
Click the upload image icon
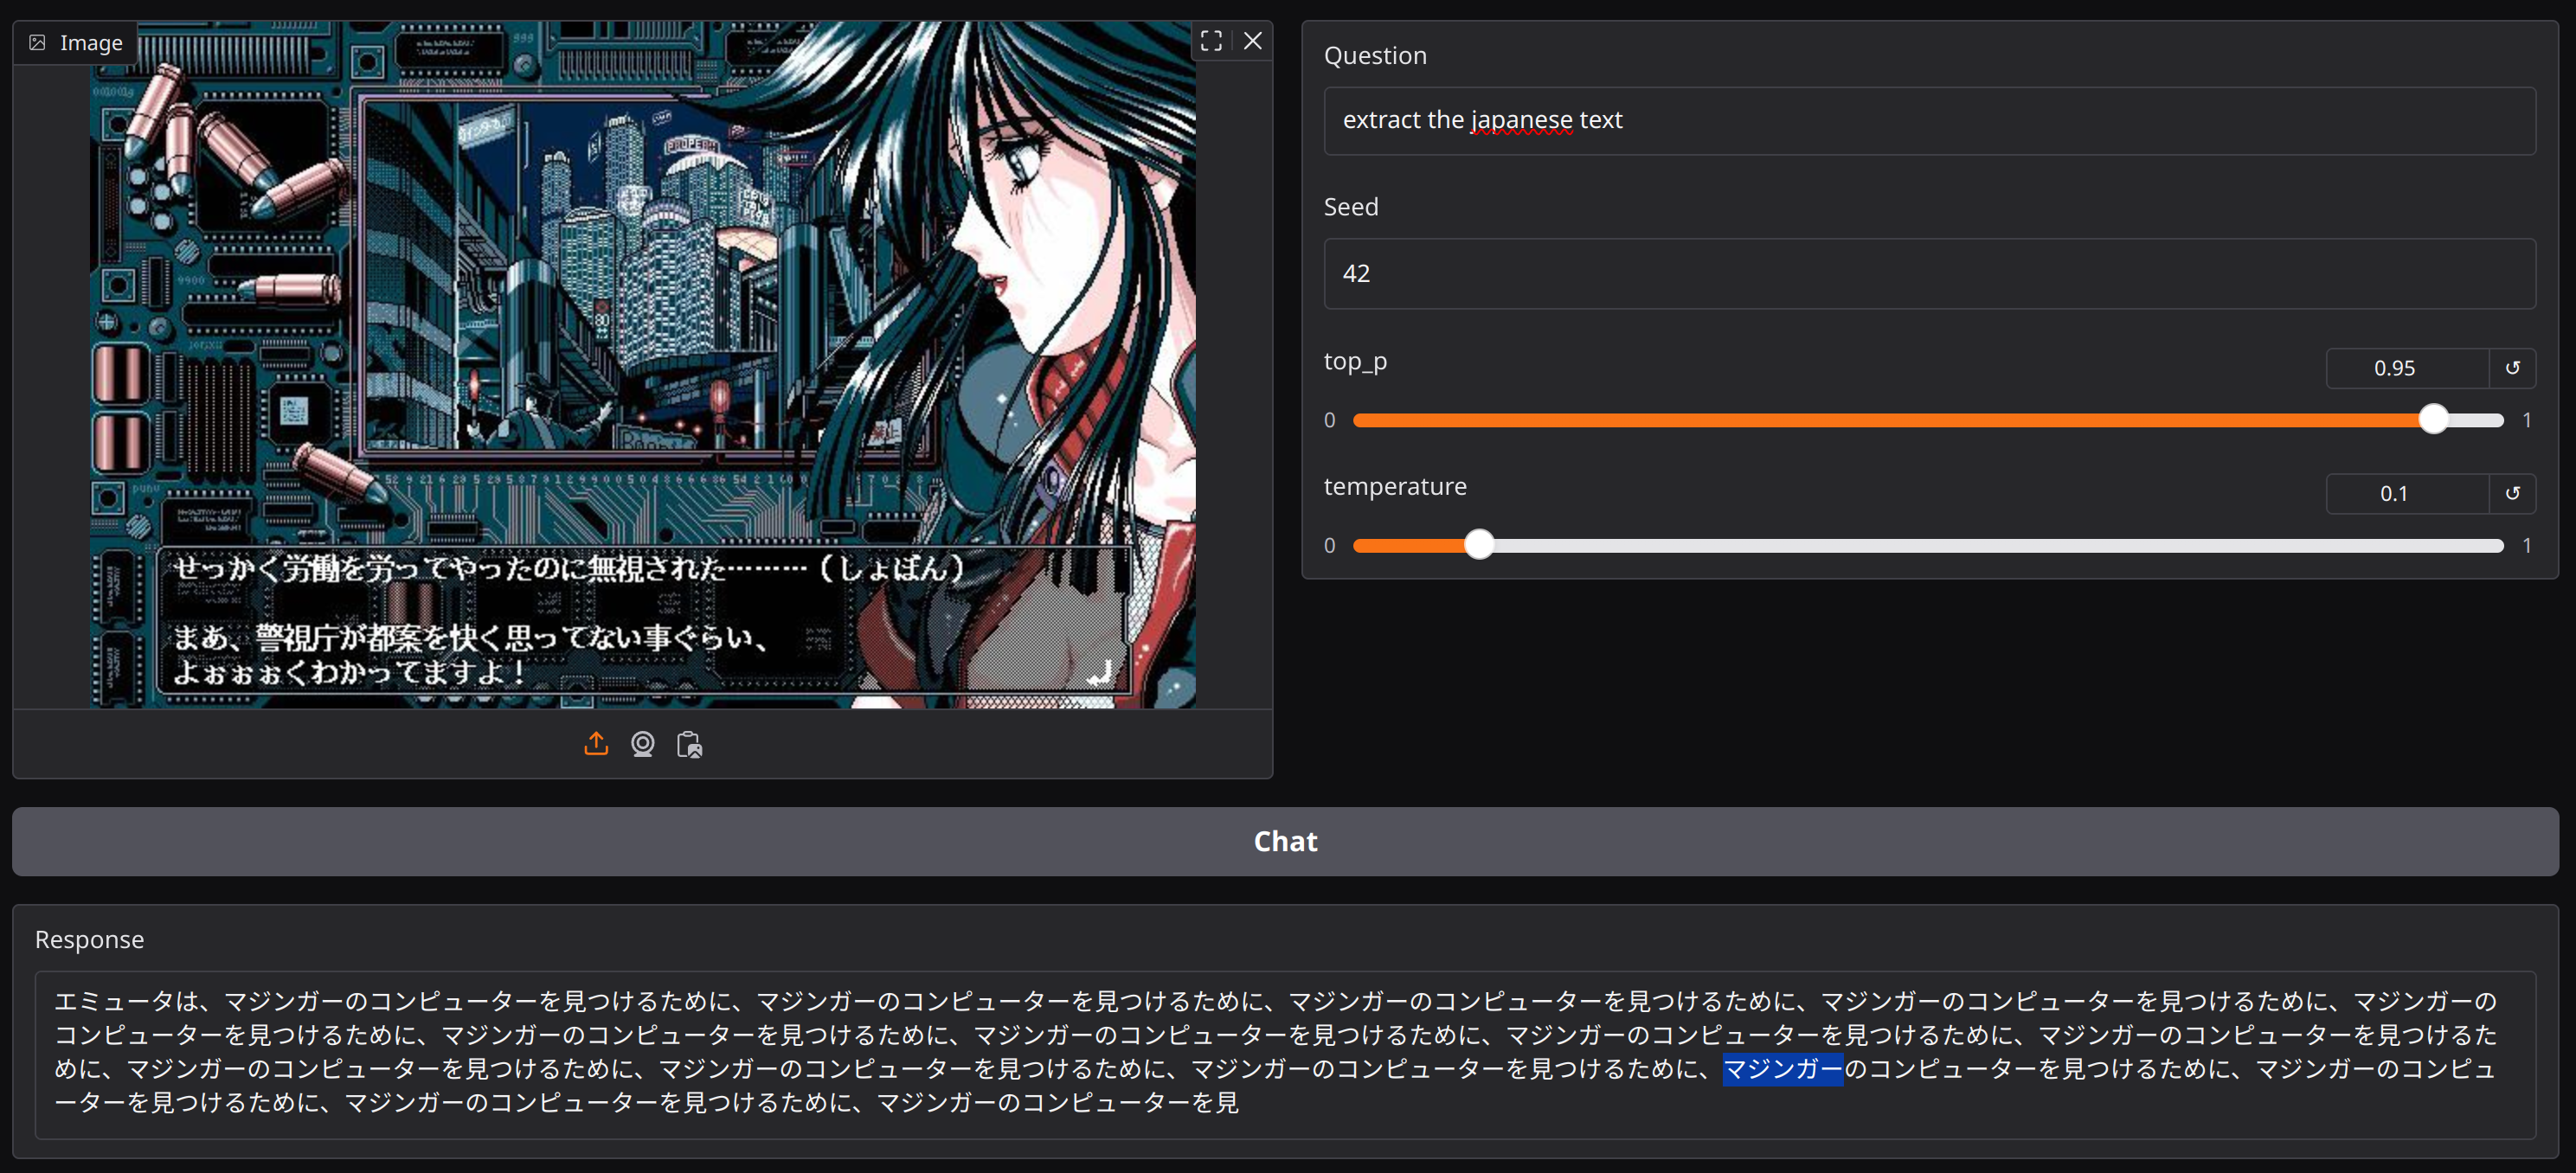(596, 744)
